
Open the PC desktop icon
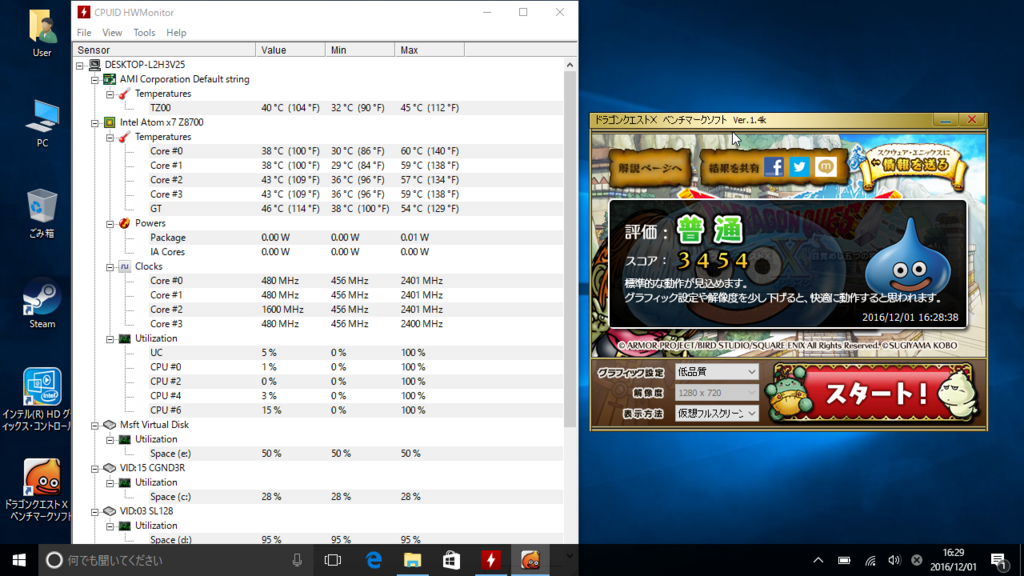42,123
